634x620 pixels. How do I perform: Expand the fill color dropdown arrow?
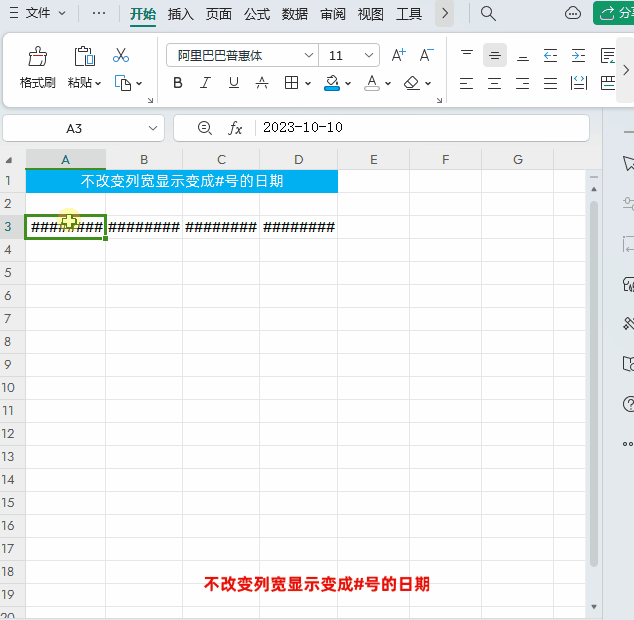[348, 84]
